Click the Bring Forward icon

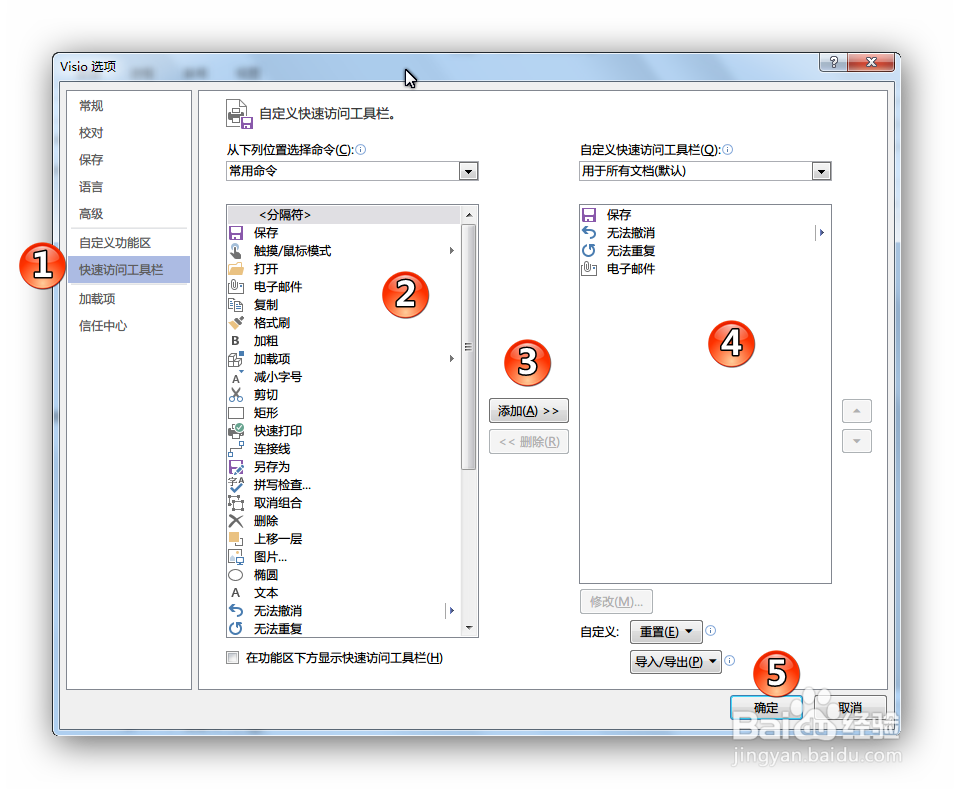click(x=235, y=539)
